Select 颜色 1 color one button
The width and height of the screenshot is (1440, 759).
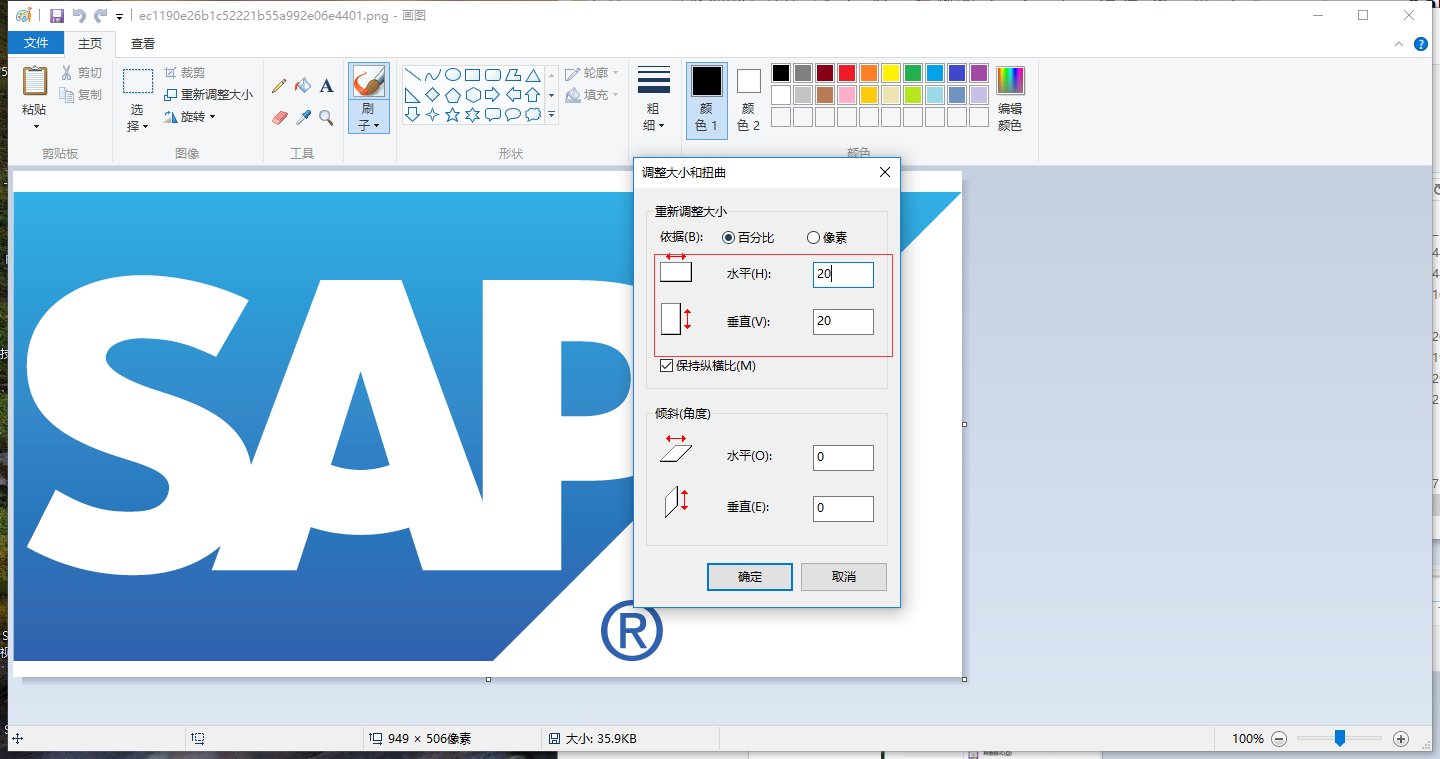click(707, 99)
